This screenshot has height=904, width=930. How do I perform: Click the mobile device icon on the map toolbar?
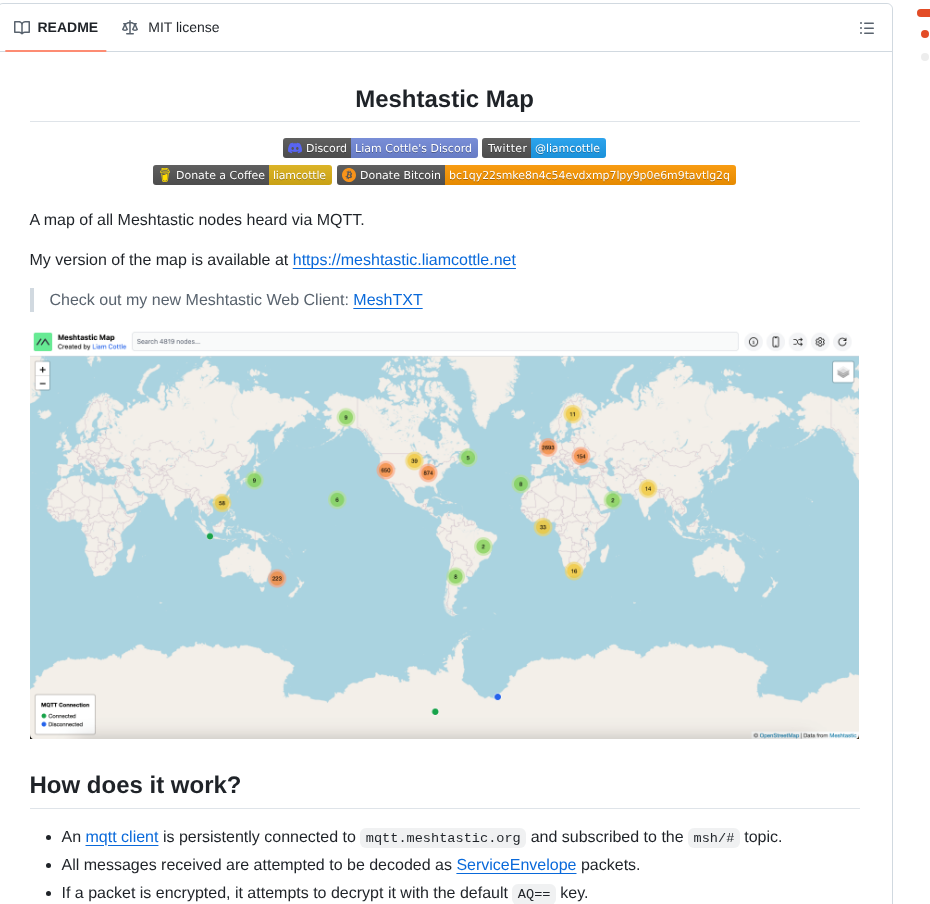click(x=775, y=341)
